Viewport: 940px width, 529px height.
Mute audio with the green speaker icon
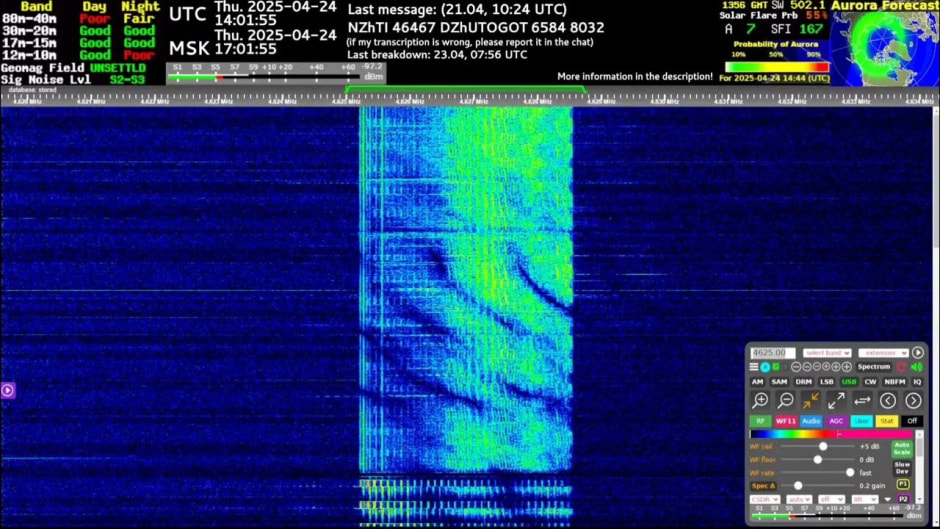[x=917, y=367]
